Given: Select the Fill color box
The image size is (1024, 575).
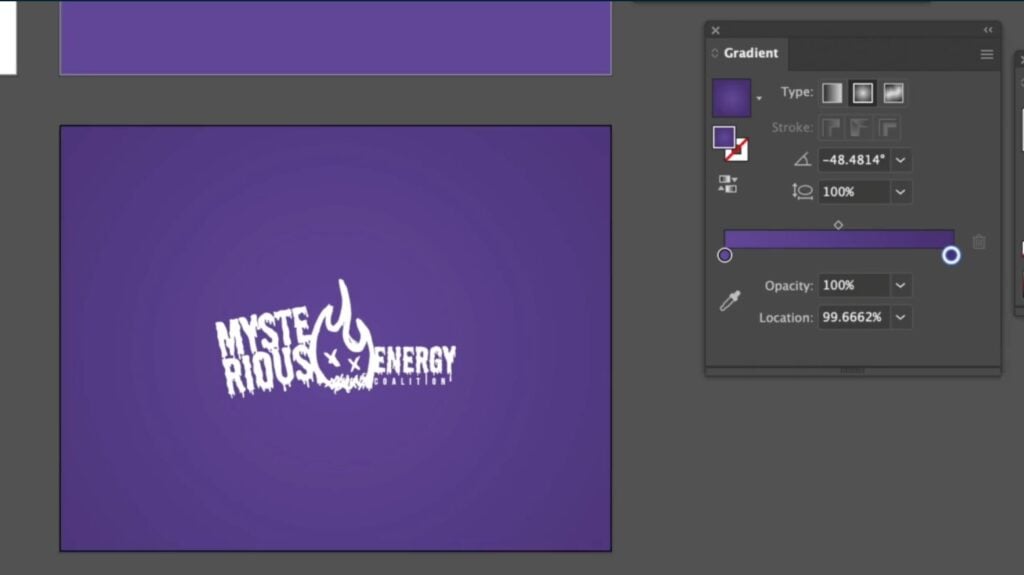Looking at the screenshot, I should (x=724, y=137).
